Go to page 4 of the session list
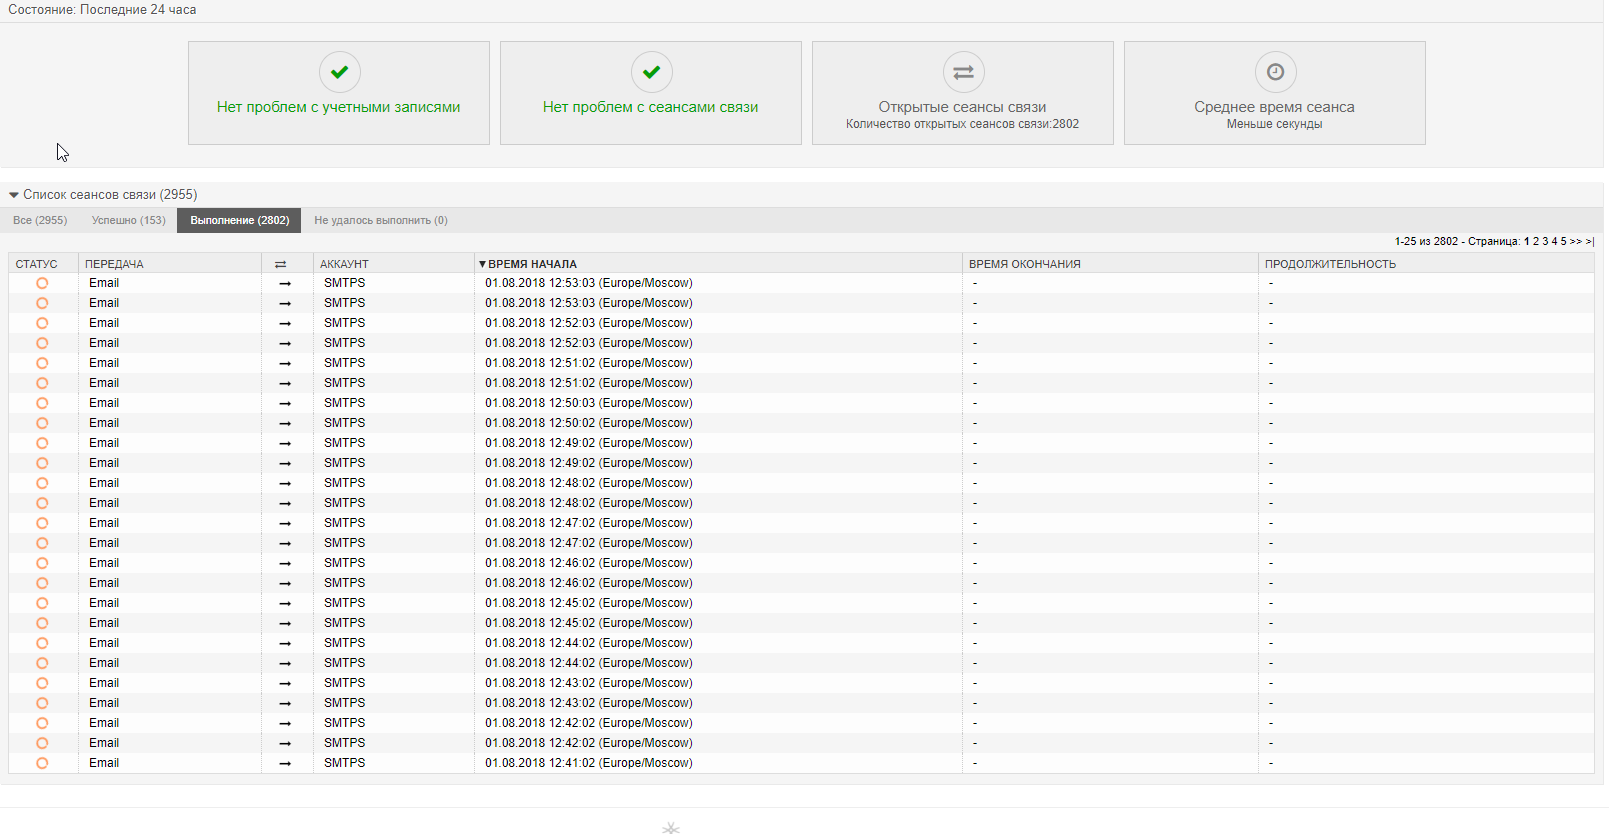The image size is (1609, 834). point(1554,241)
